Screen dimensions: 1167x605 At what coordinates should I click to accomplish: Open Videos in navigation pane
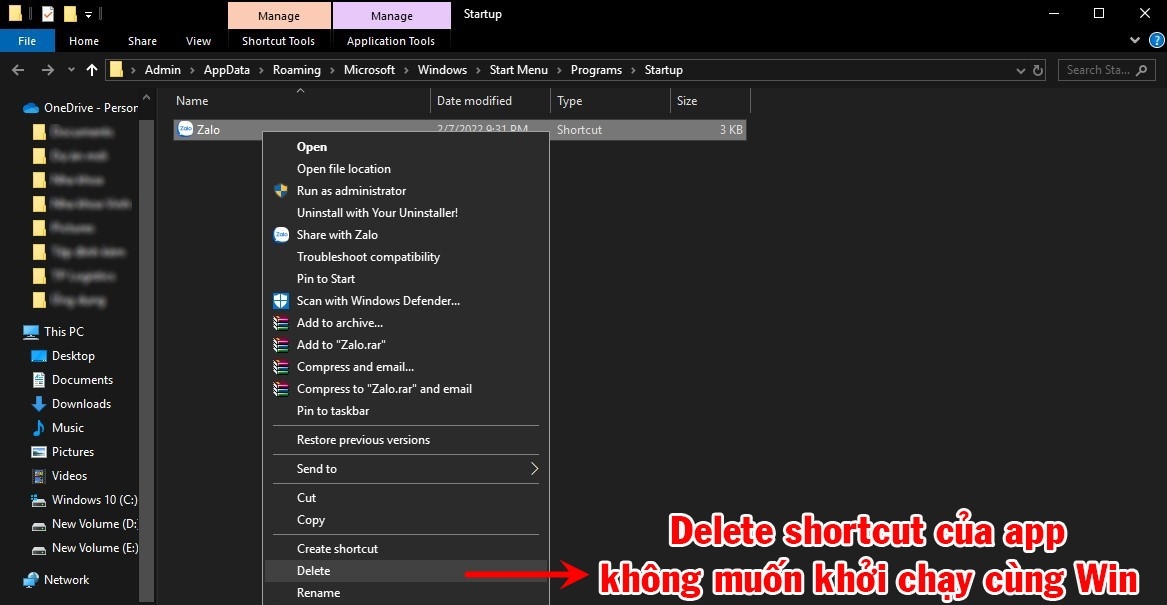tap(59, 476)
